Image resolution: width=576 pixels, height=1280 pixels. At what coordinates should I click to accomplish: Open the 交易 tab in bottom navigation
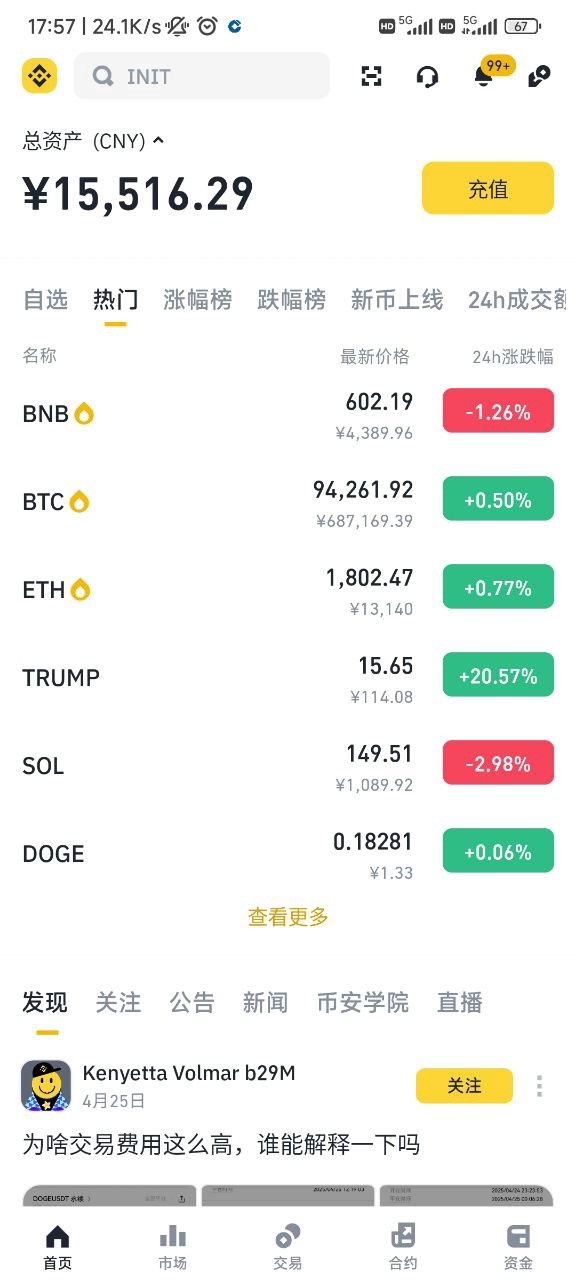[287, 1247]
